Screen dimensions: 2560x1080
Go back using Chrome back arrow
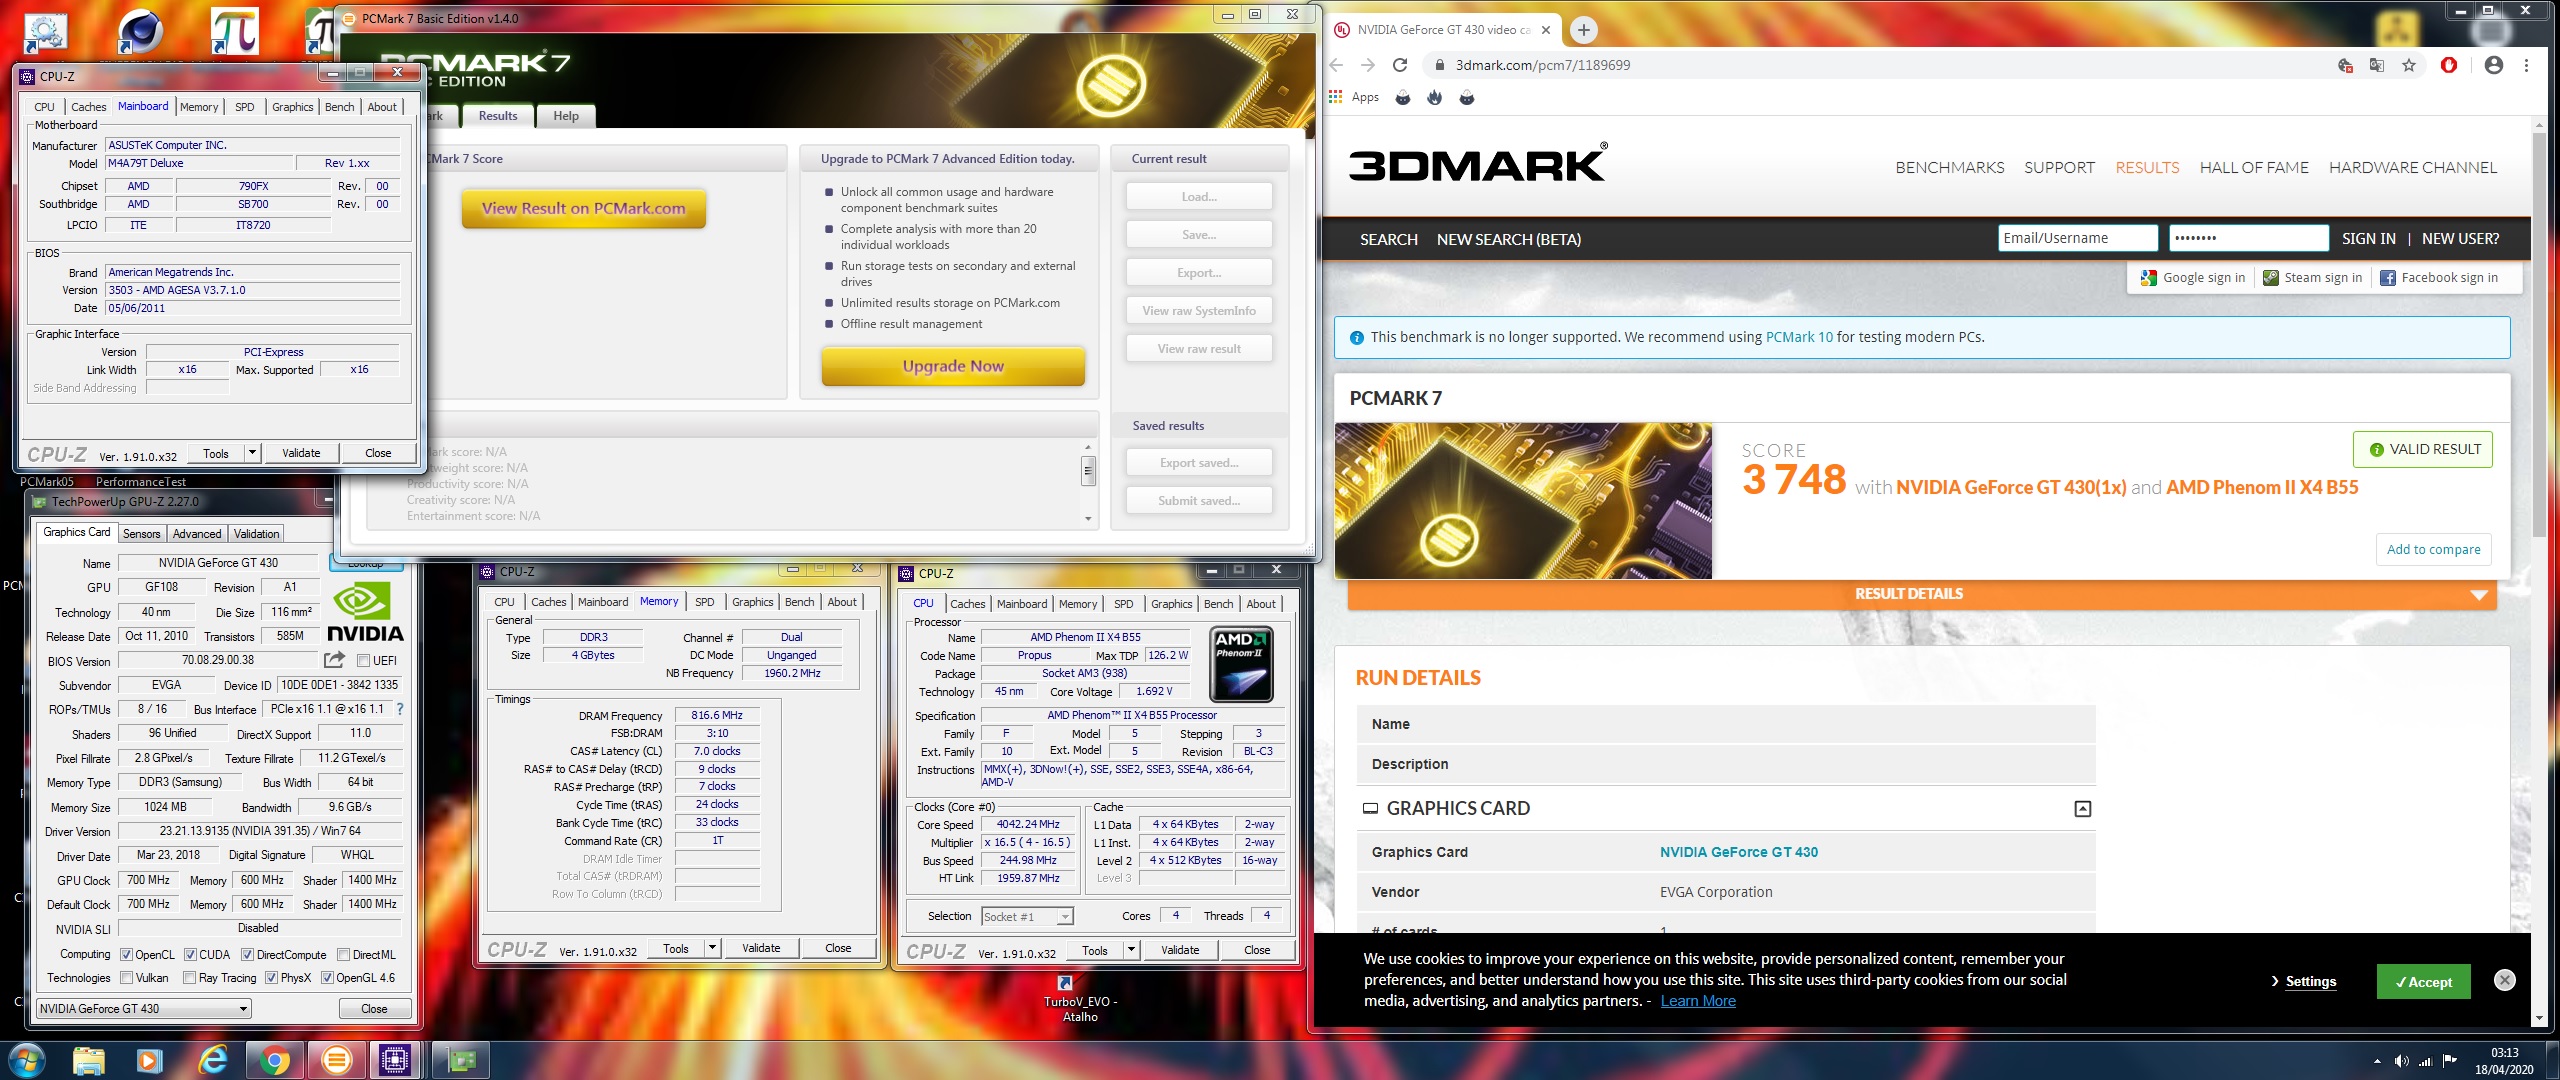[x=1336, y=65]
